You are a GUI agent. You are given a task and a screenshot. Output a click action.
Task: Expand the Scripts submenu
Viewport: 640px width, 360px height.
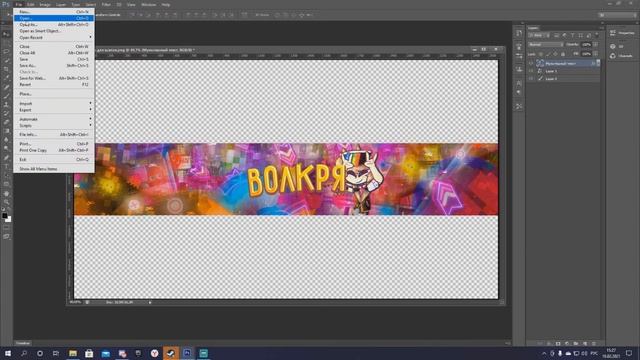53,126
